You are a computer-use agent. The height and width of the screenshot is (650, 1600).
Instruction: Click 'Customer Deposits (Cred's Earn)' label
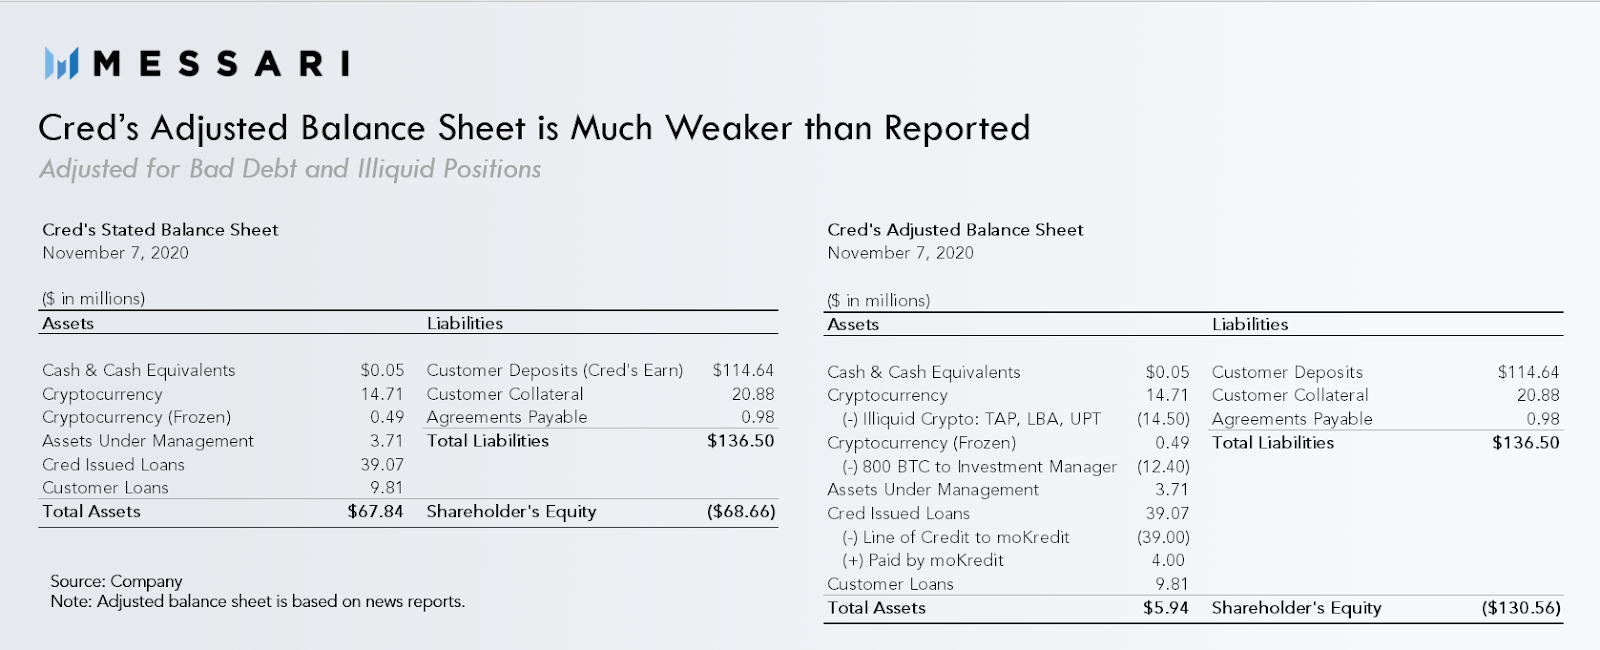point(555,370)
